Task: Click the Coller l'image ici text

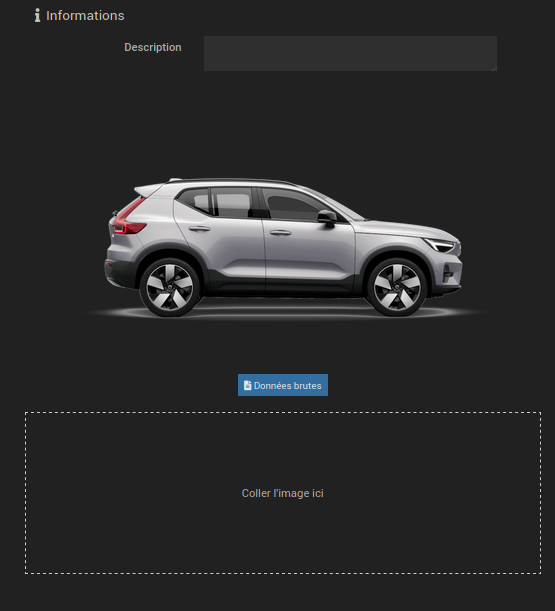Action: point(283,493)
